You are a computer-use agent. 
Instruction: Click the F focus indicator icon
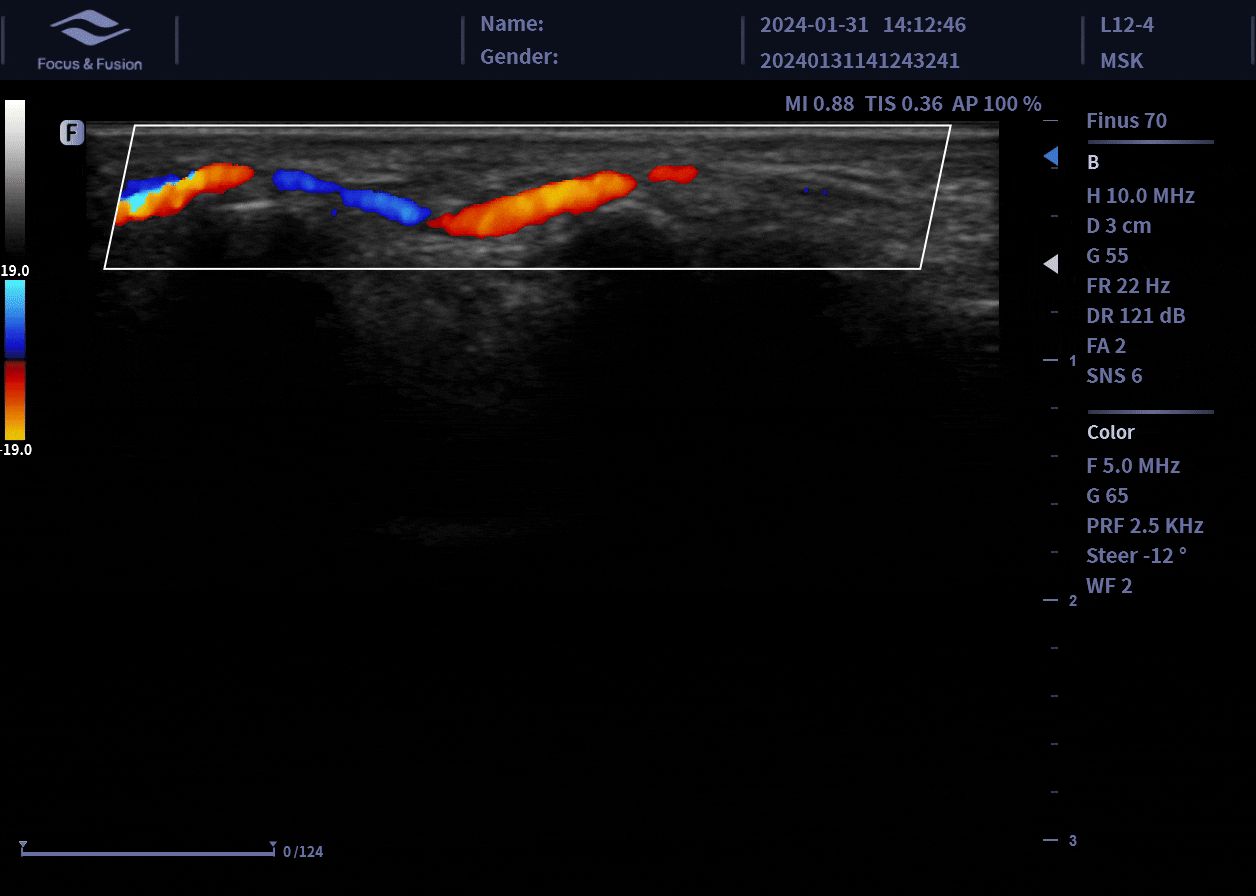(72, 132)
